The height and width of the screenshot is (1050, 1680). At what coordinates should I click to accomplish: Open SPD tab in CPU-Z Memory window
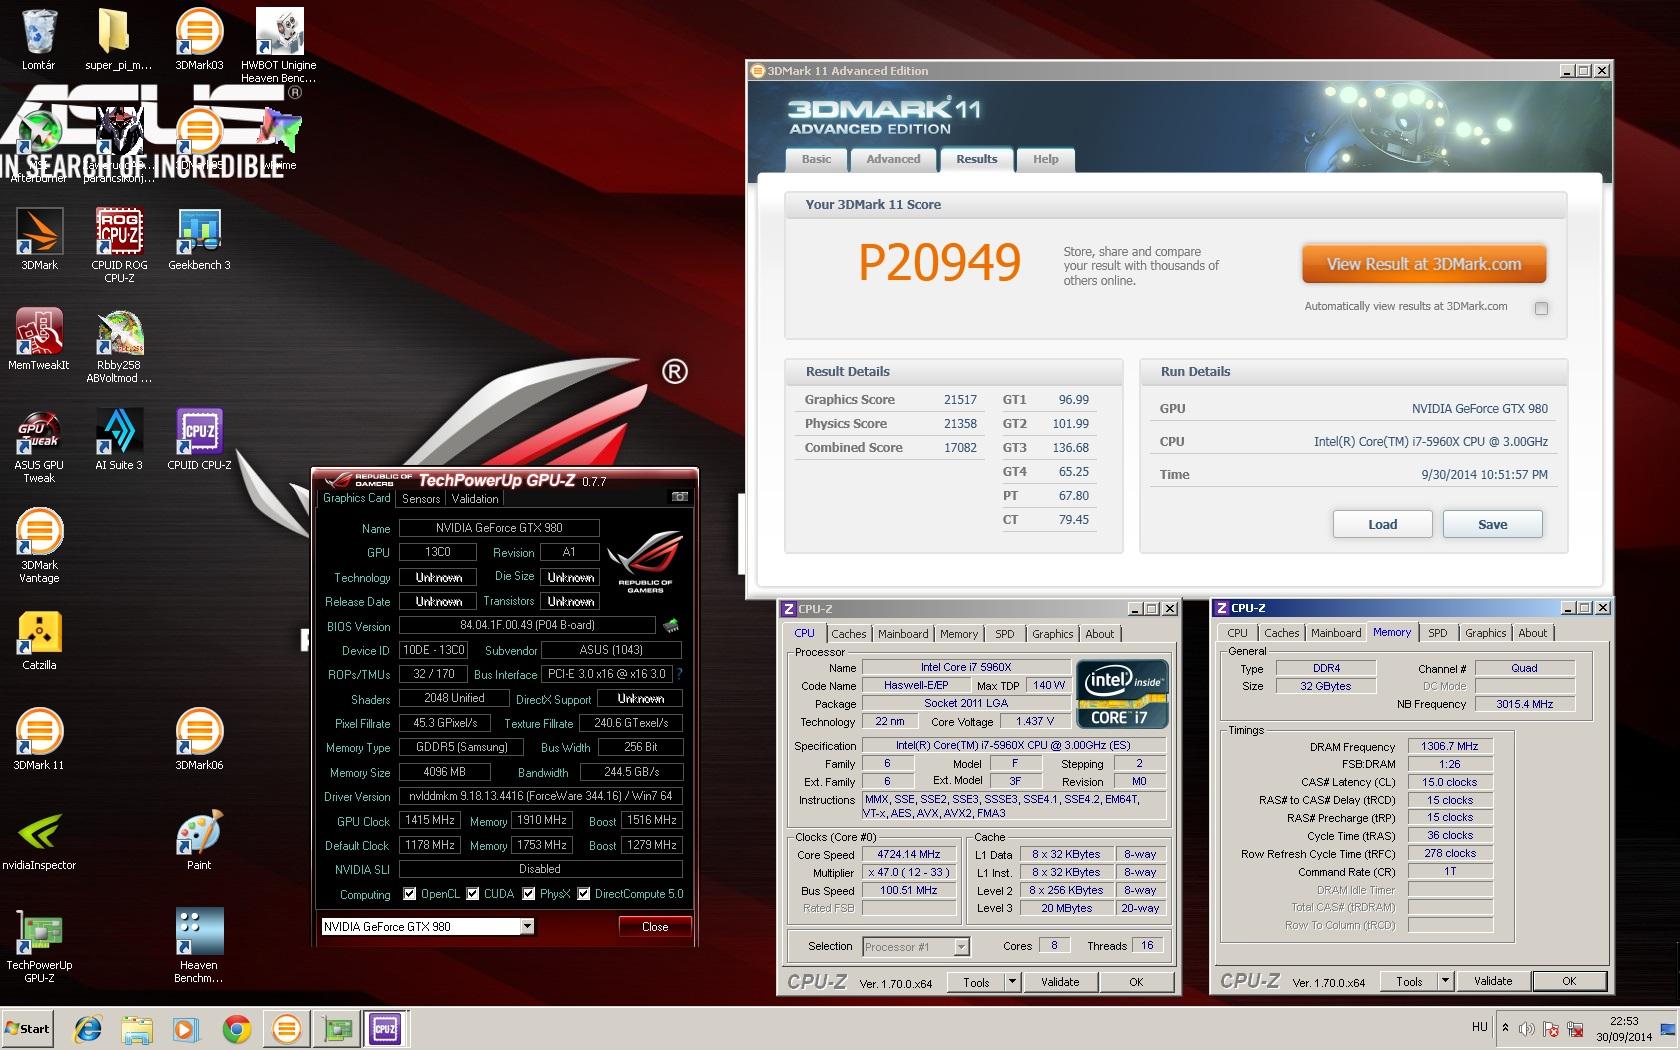pos(1438,633)
